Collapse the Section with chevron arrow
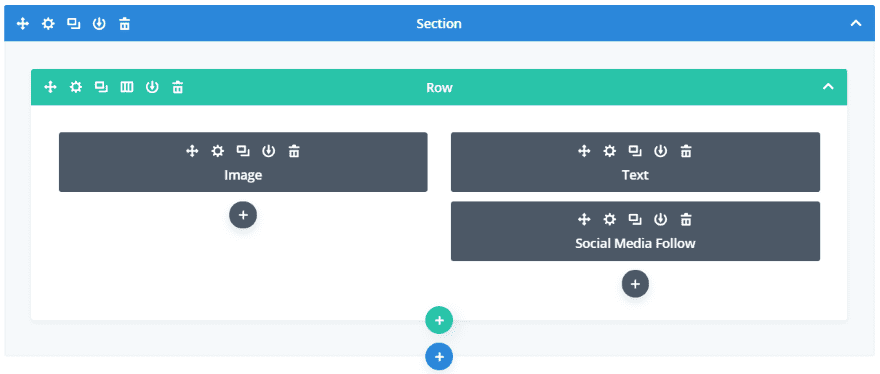880x374 pixels. click(x=855, y=24)
